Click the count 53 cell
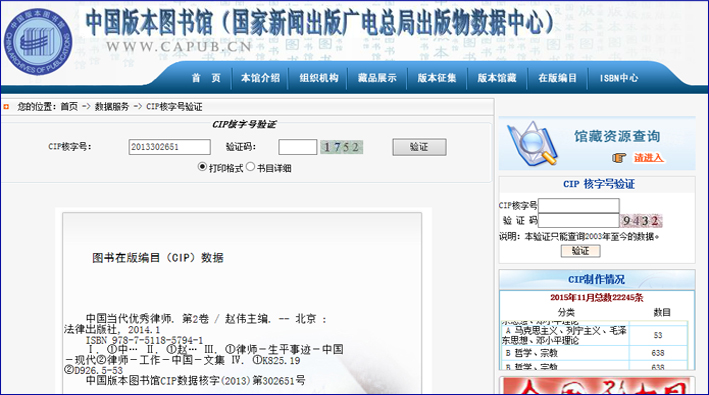 pyautogui.click(x=658, y=335)
